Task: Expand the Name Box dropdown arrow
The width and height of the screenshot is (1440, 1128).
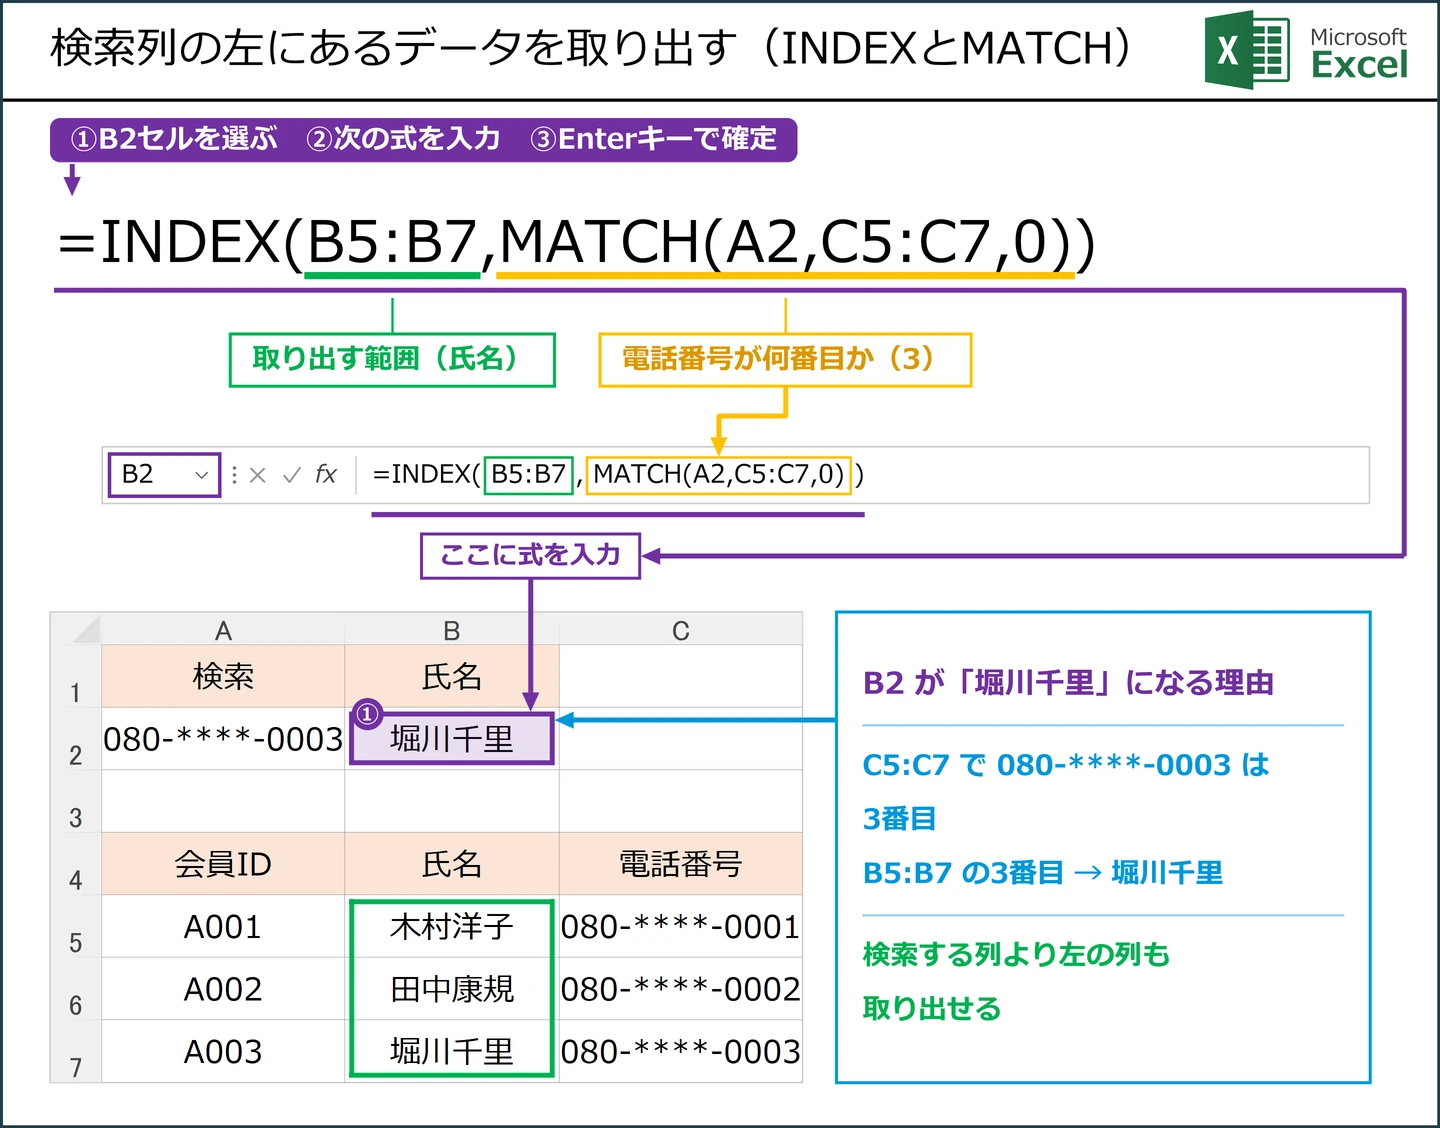Action: pos(201,475)
